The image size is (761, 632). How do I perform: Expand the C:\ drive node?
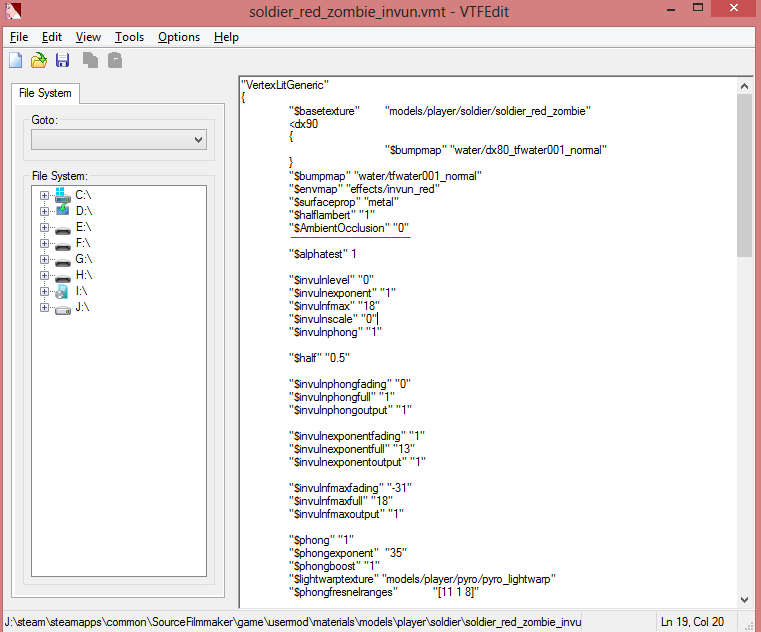pyautogui.click(x=44, y=195)
